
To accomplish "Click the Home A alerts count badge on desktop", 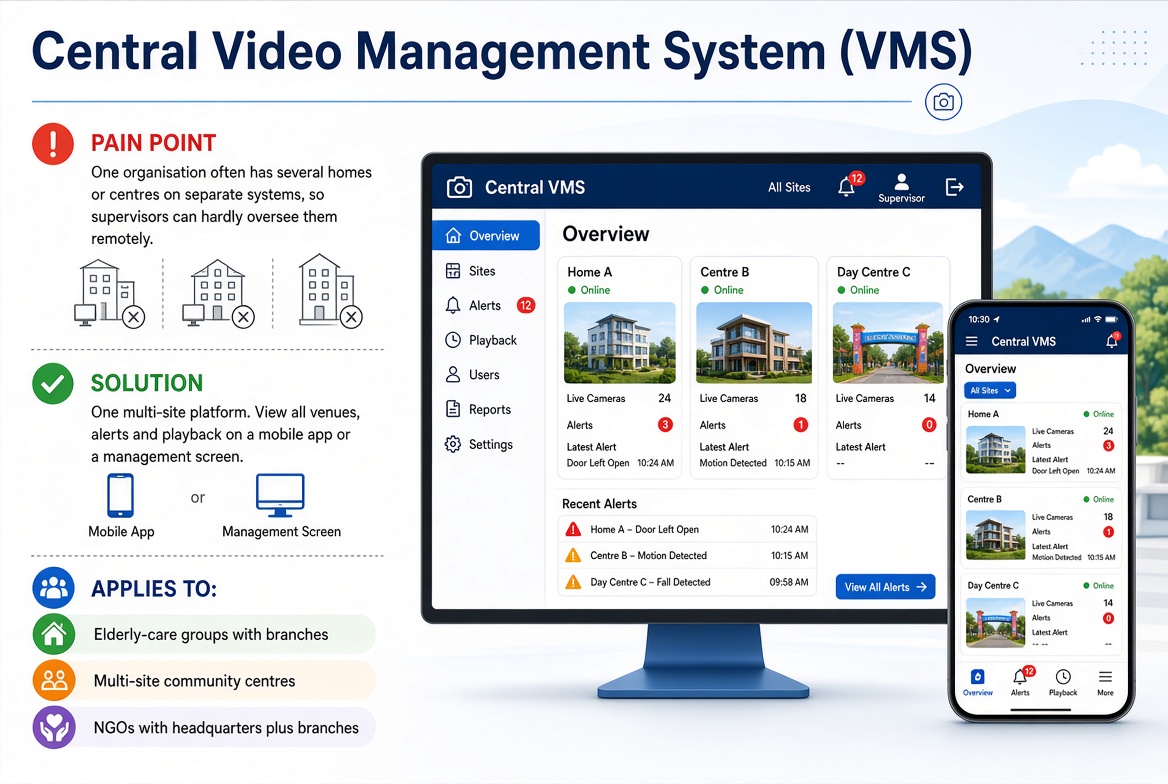I will click(x=665, y=425).
